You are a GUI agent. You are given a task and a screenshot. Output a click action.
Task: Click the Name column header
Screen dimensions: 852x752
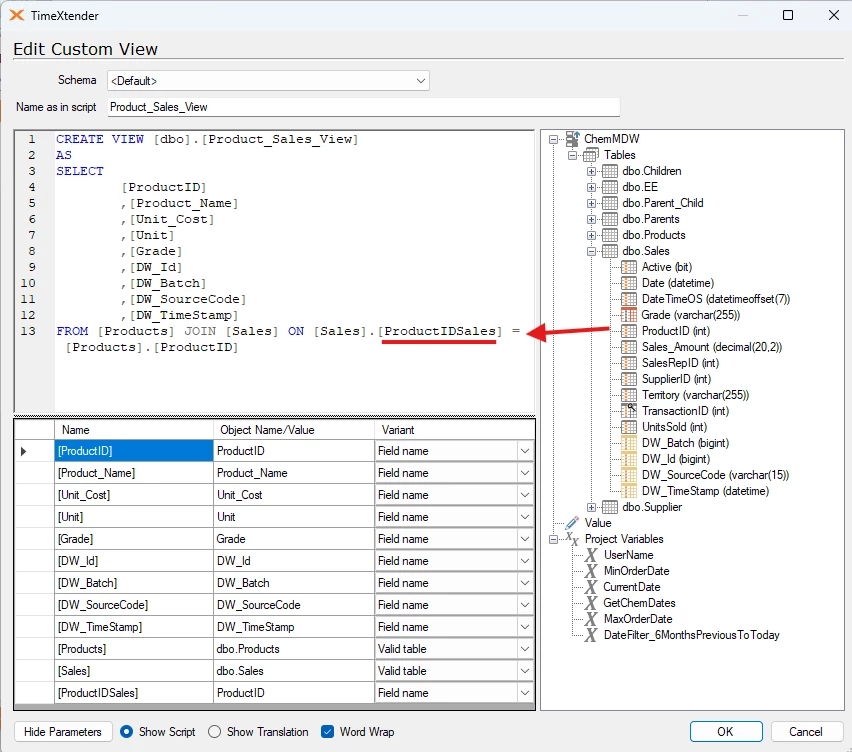(x=134, y=430)
